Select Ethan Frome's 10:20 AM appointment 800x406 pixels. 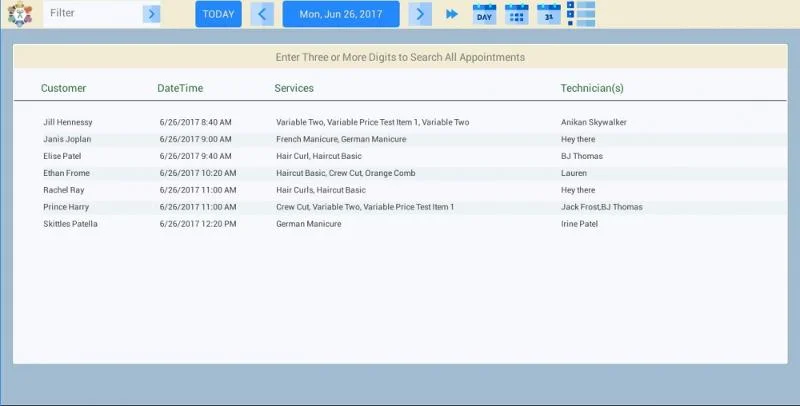[67, 173]
